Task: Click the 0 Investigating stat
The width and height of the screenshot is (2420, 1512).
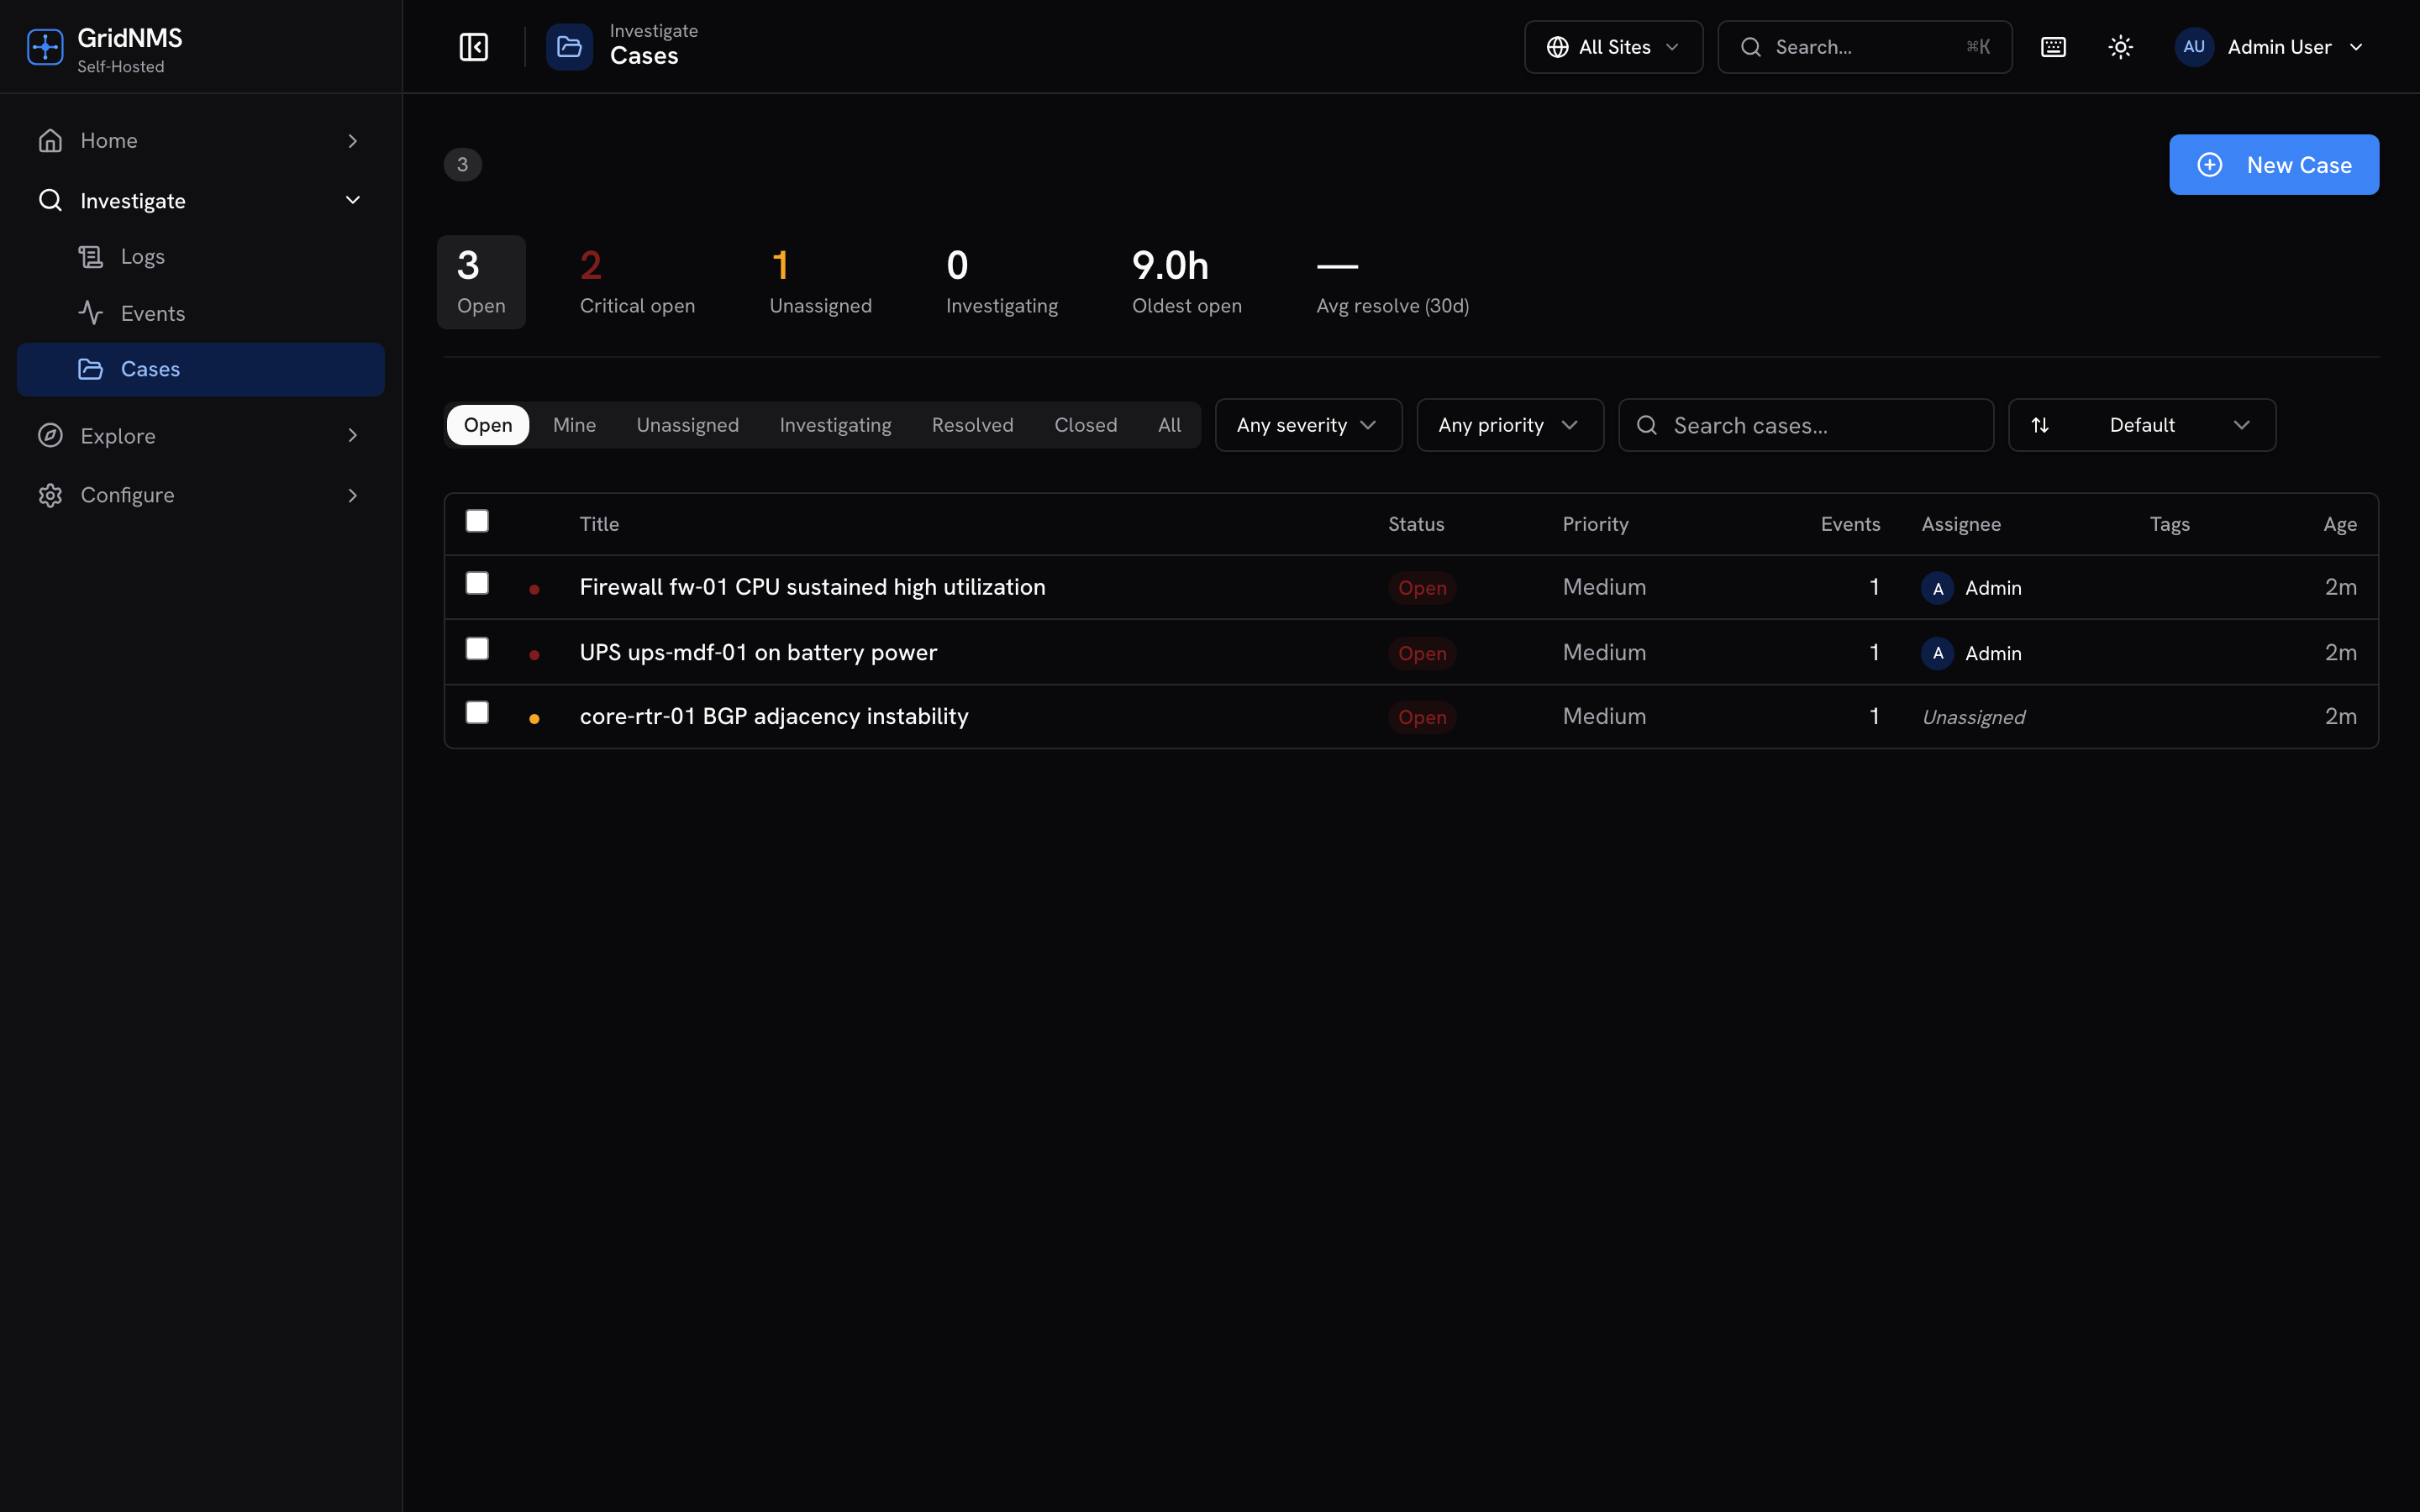Action: 1001,282
